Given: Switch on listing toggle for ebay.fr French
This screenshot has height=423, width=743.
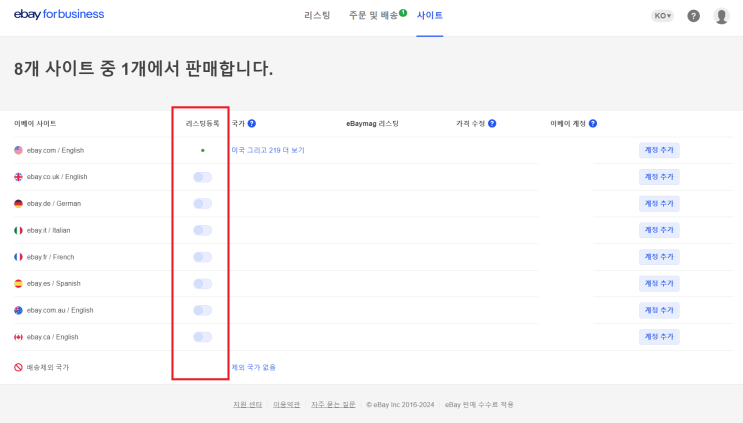Looking at the screenshot, I should point(202,257).
